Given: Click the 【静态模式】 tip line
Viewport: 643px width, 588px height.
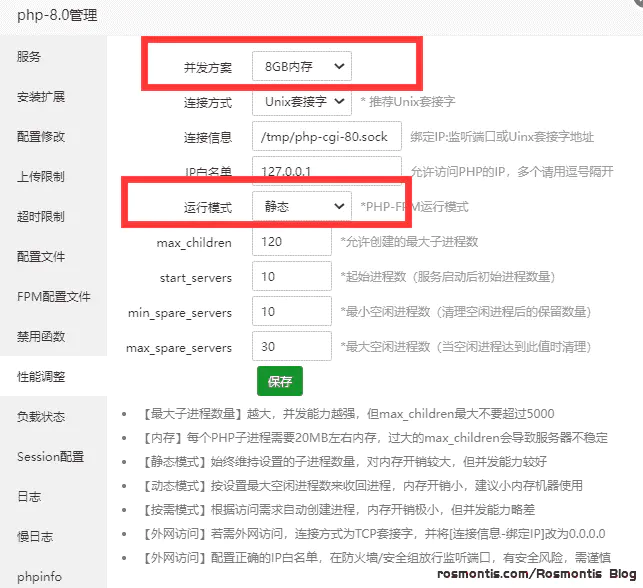Looking at the screenshot, I should coord(344,462).
